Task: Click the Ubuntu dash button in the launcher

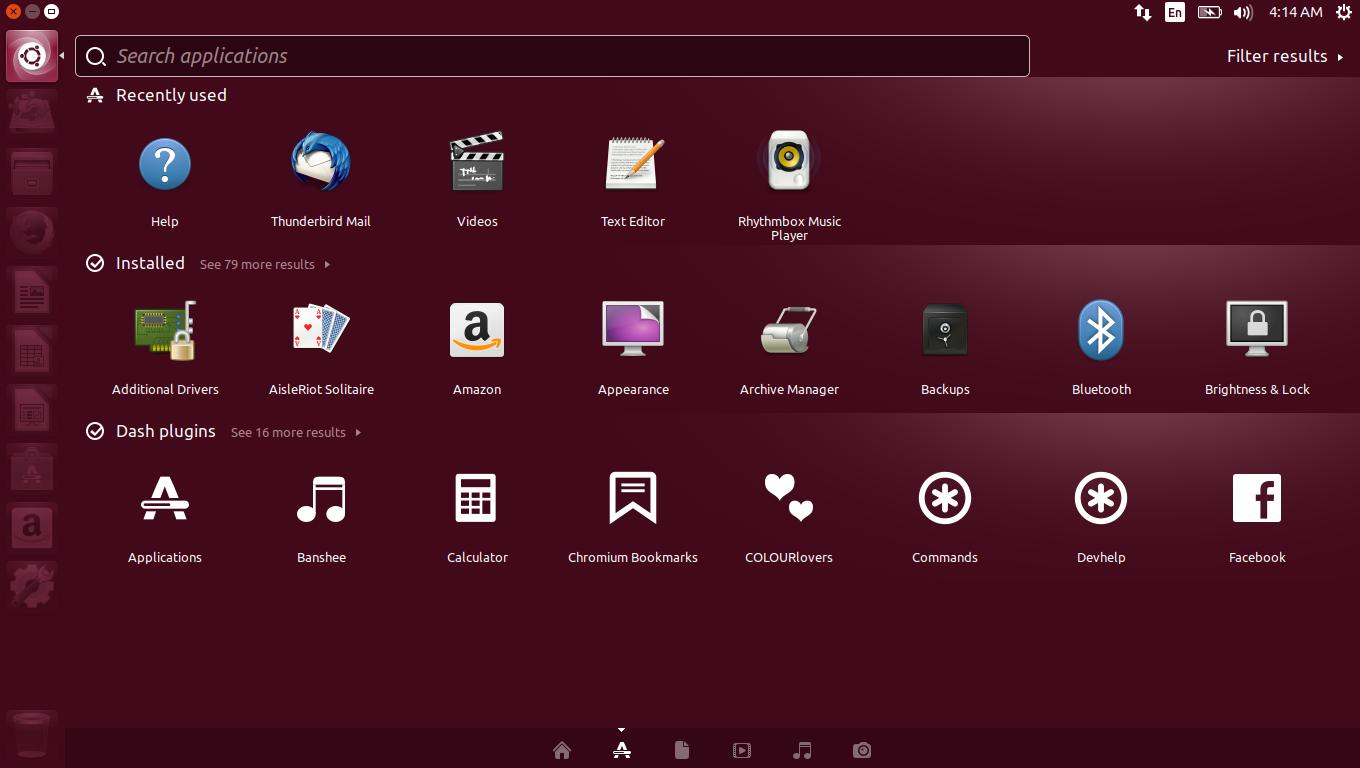Action: pos(32,56)
